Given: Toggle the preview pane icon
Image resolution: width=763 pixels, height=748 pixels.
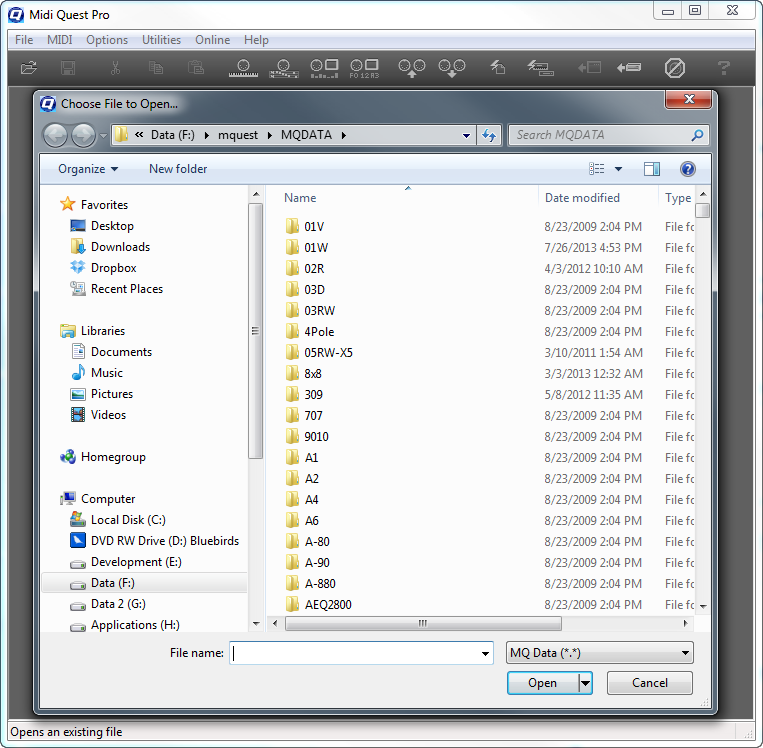Looking at the screenshot, I should pyautogui.click(x=652, y=169).
